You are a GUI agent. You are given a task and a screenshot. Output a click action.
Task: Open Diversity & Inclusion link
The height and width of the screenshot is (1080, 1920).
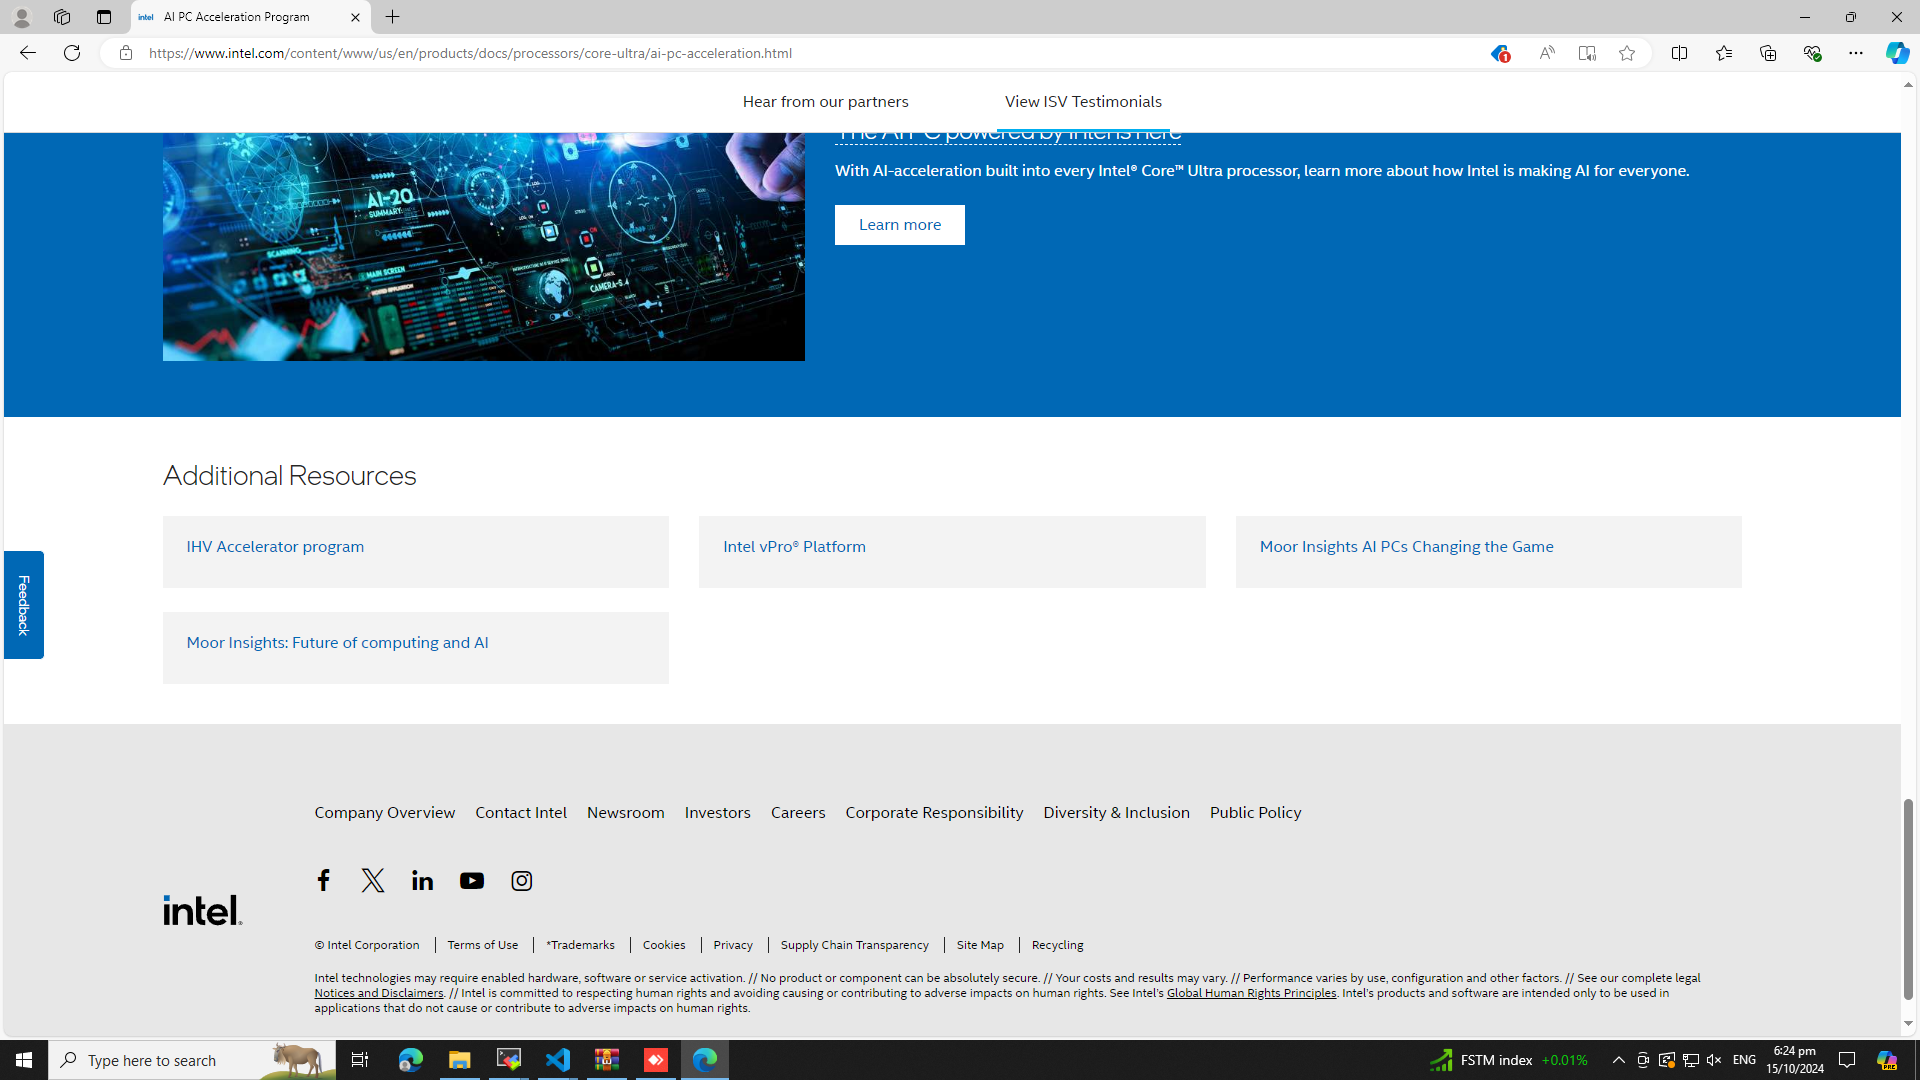(x=1116, y=813)
